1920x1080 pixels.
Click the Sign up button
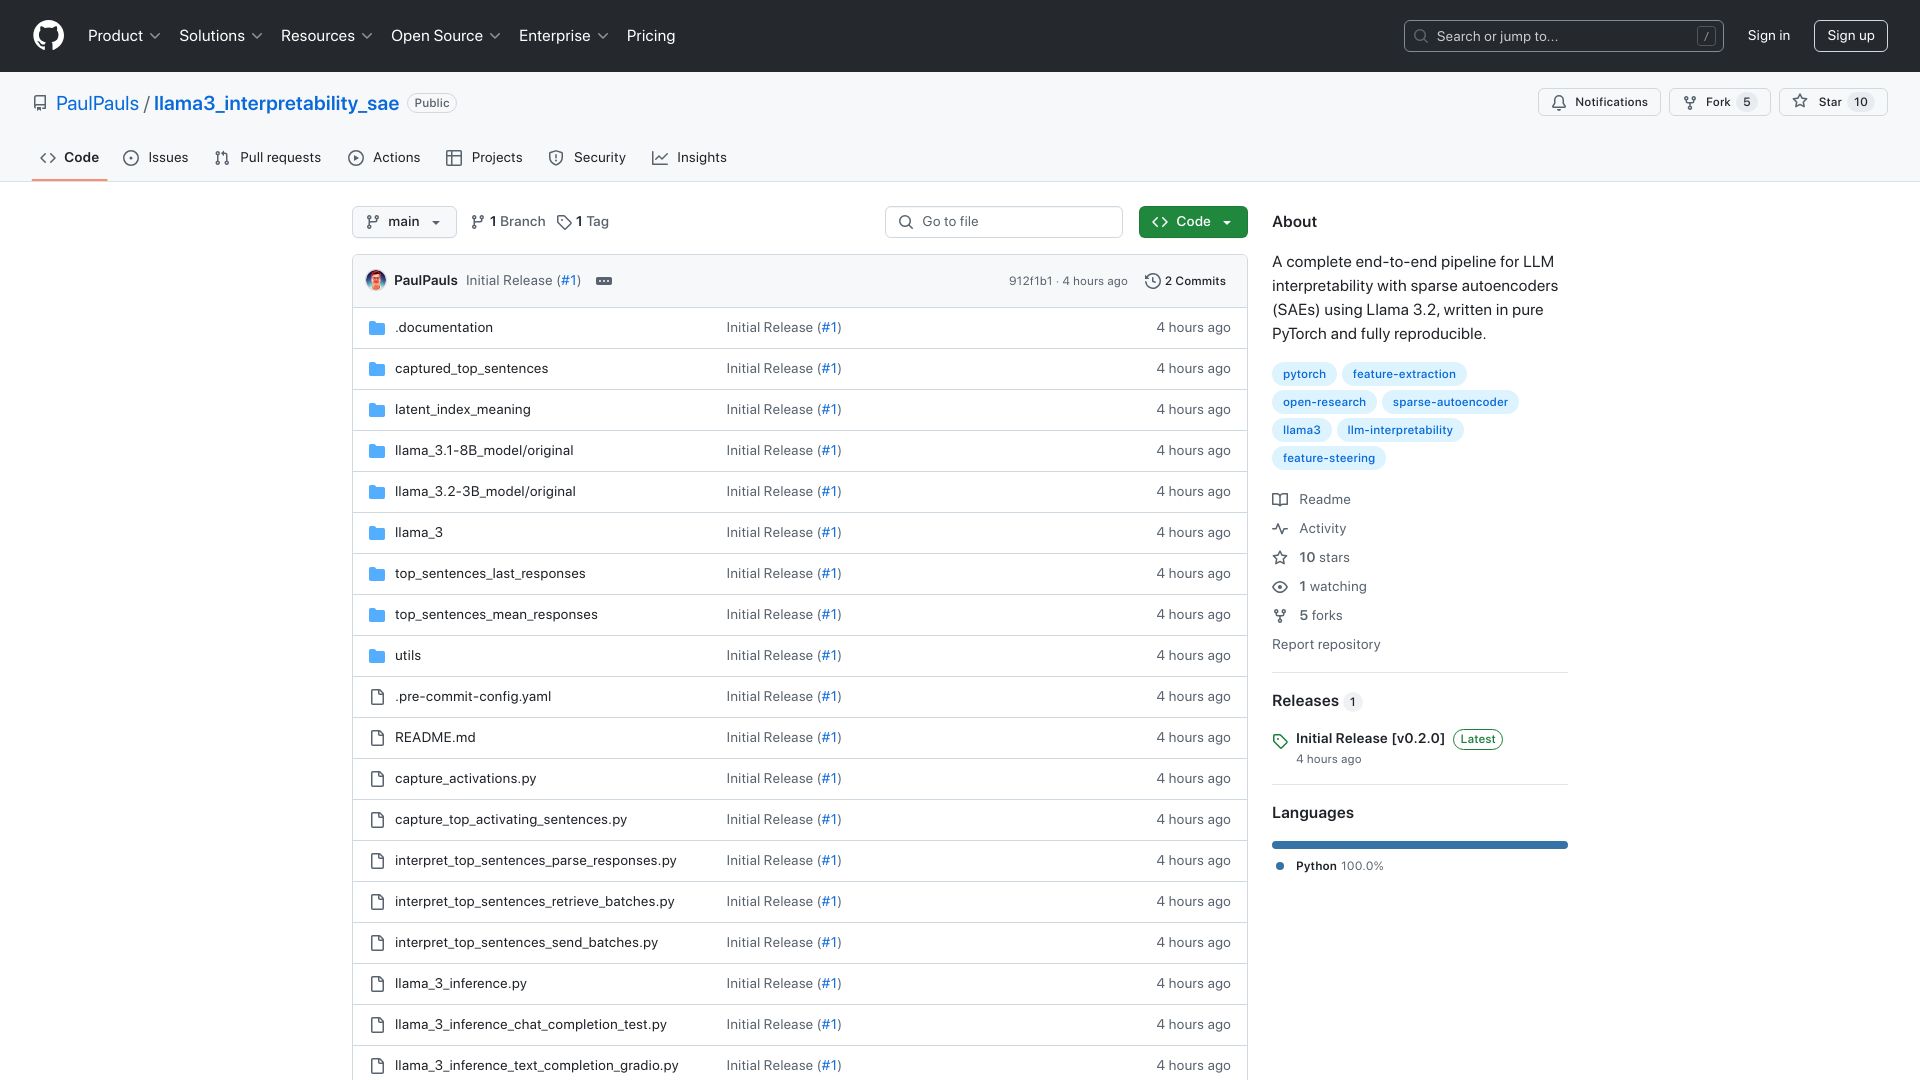coord(1851,36)
